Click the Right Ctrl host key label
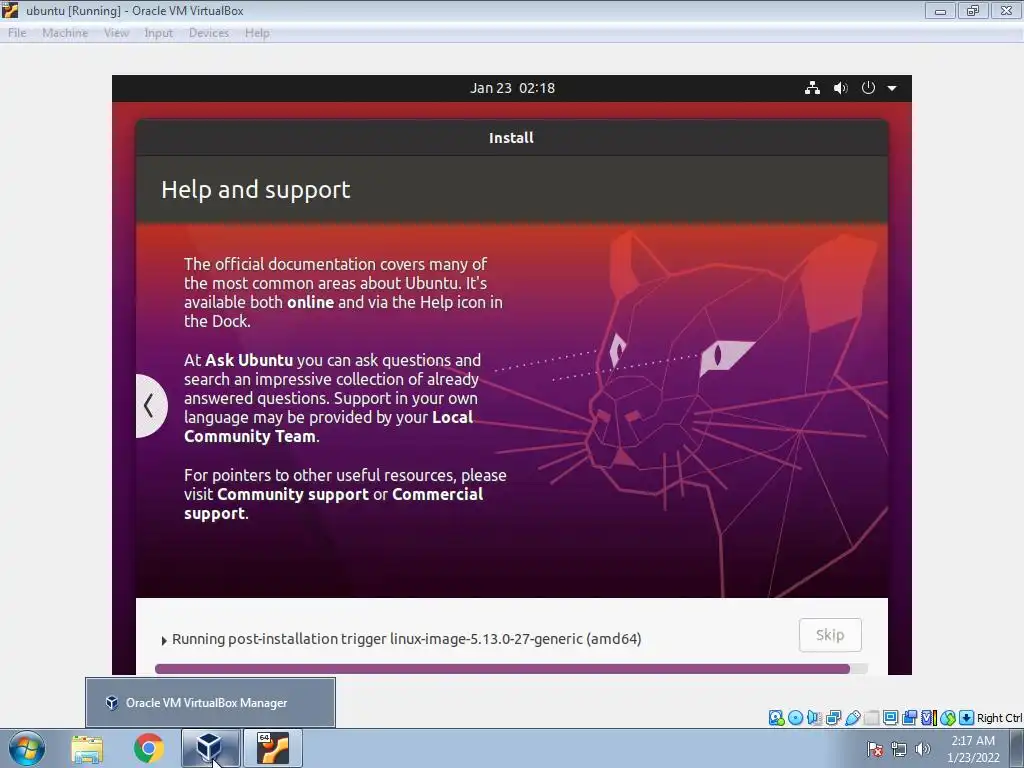 (x=999, y=718)
